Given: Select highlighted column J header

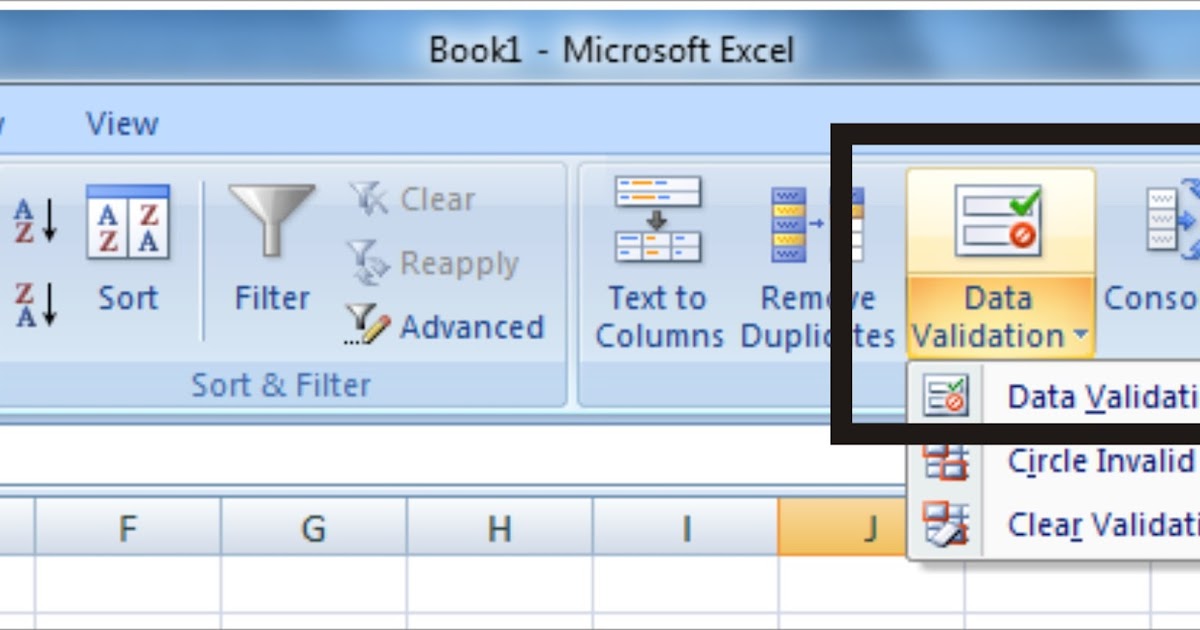Looking at the screenshot, I should 843,527.
